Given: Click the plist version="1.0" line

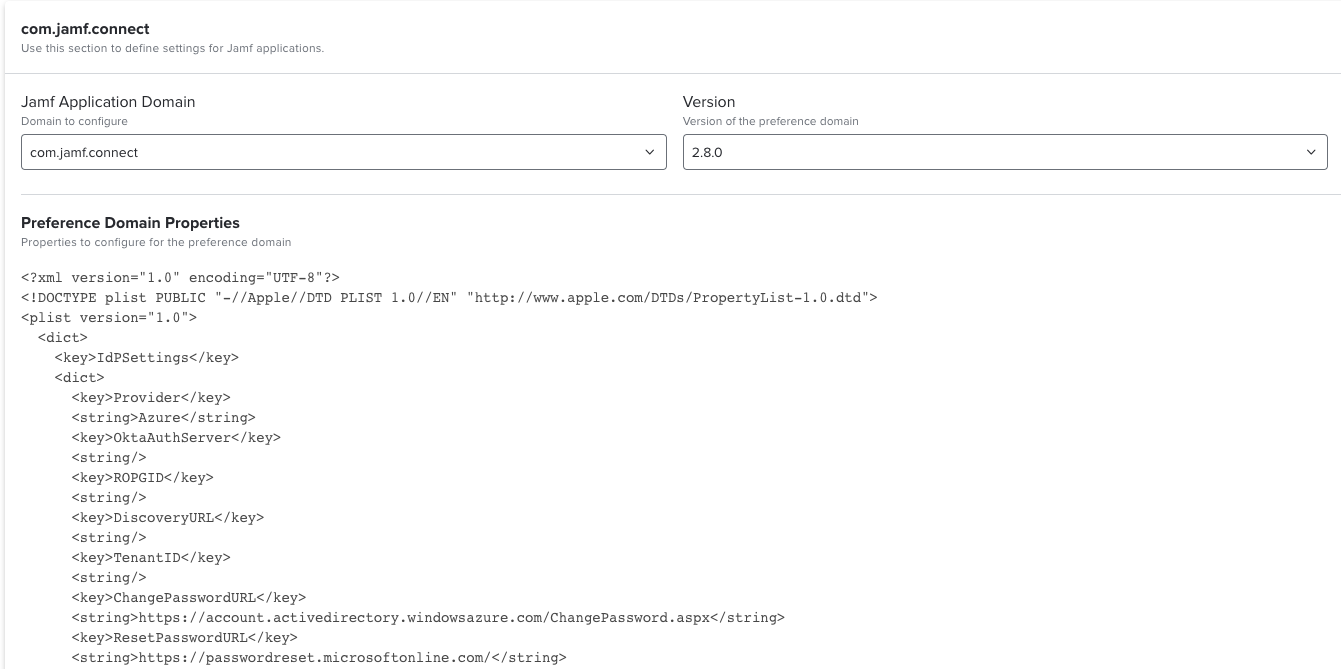Looking at the screenshot, I should click(109, 317).
